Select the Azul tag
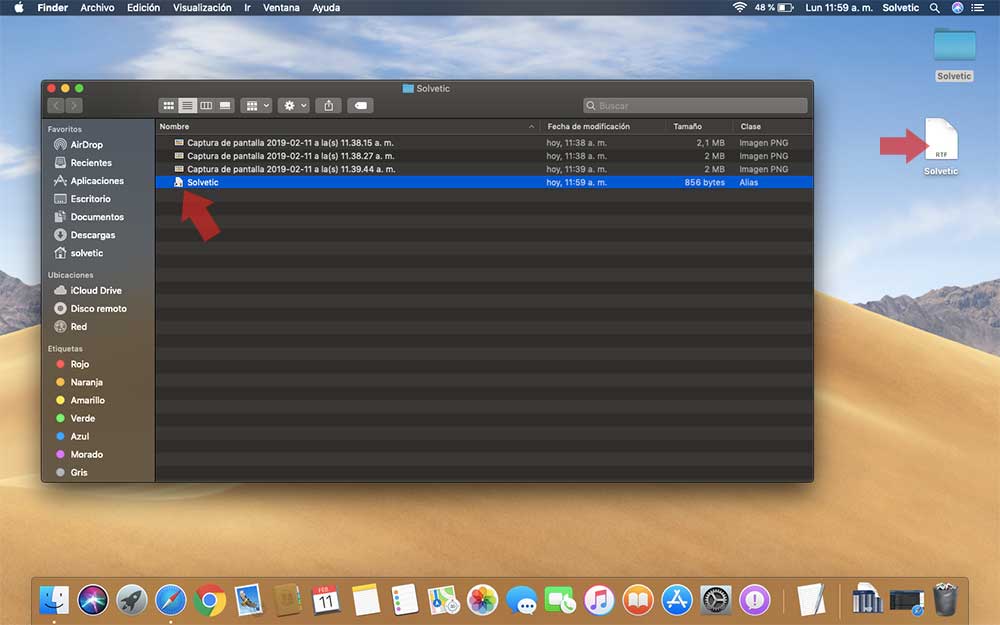Screen dimensions: 1000x625 pos(73,436)
